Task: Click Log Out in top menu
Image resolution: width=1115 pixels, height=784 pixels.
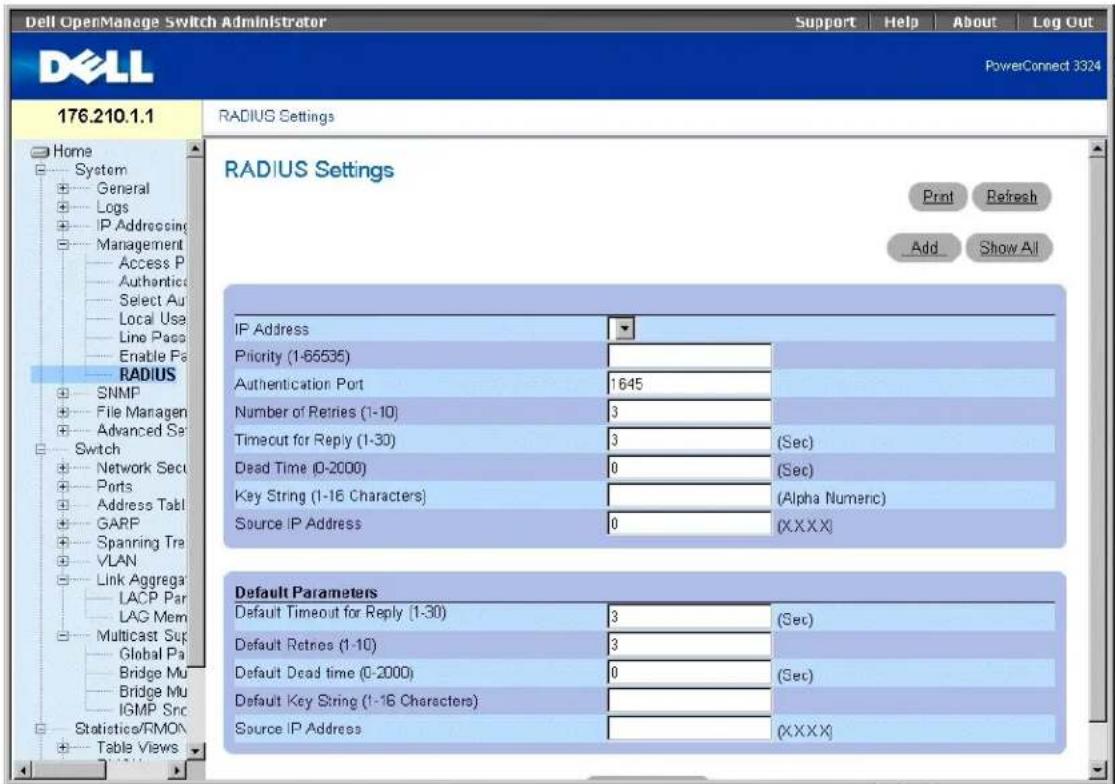Action: [x=1062, y=22]
